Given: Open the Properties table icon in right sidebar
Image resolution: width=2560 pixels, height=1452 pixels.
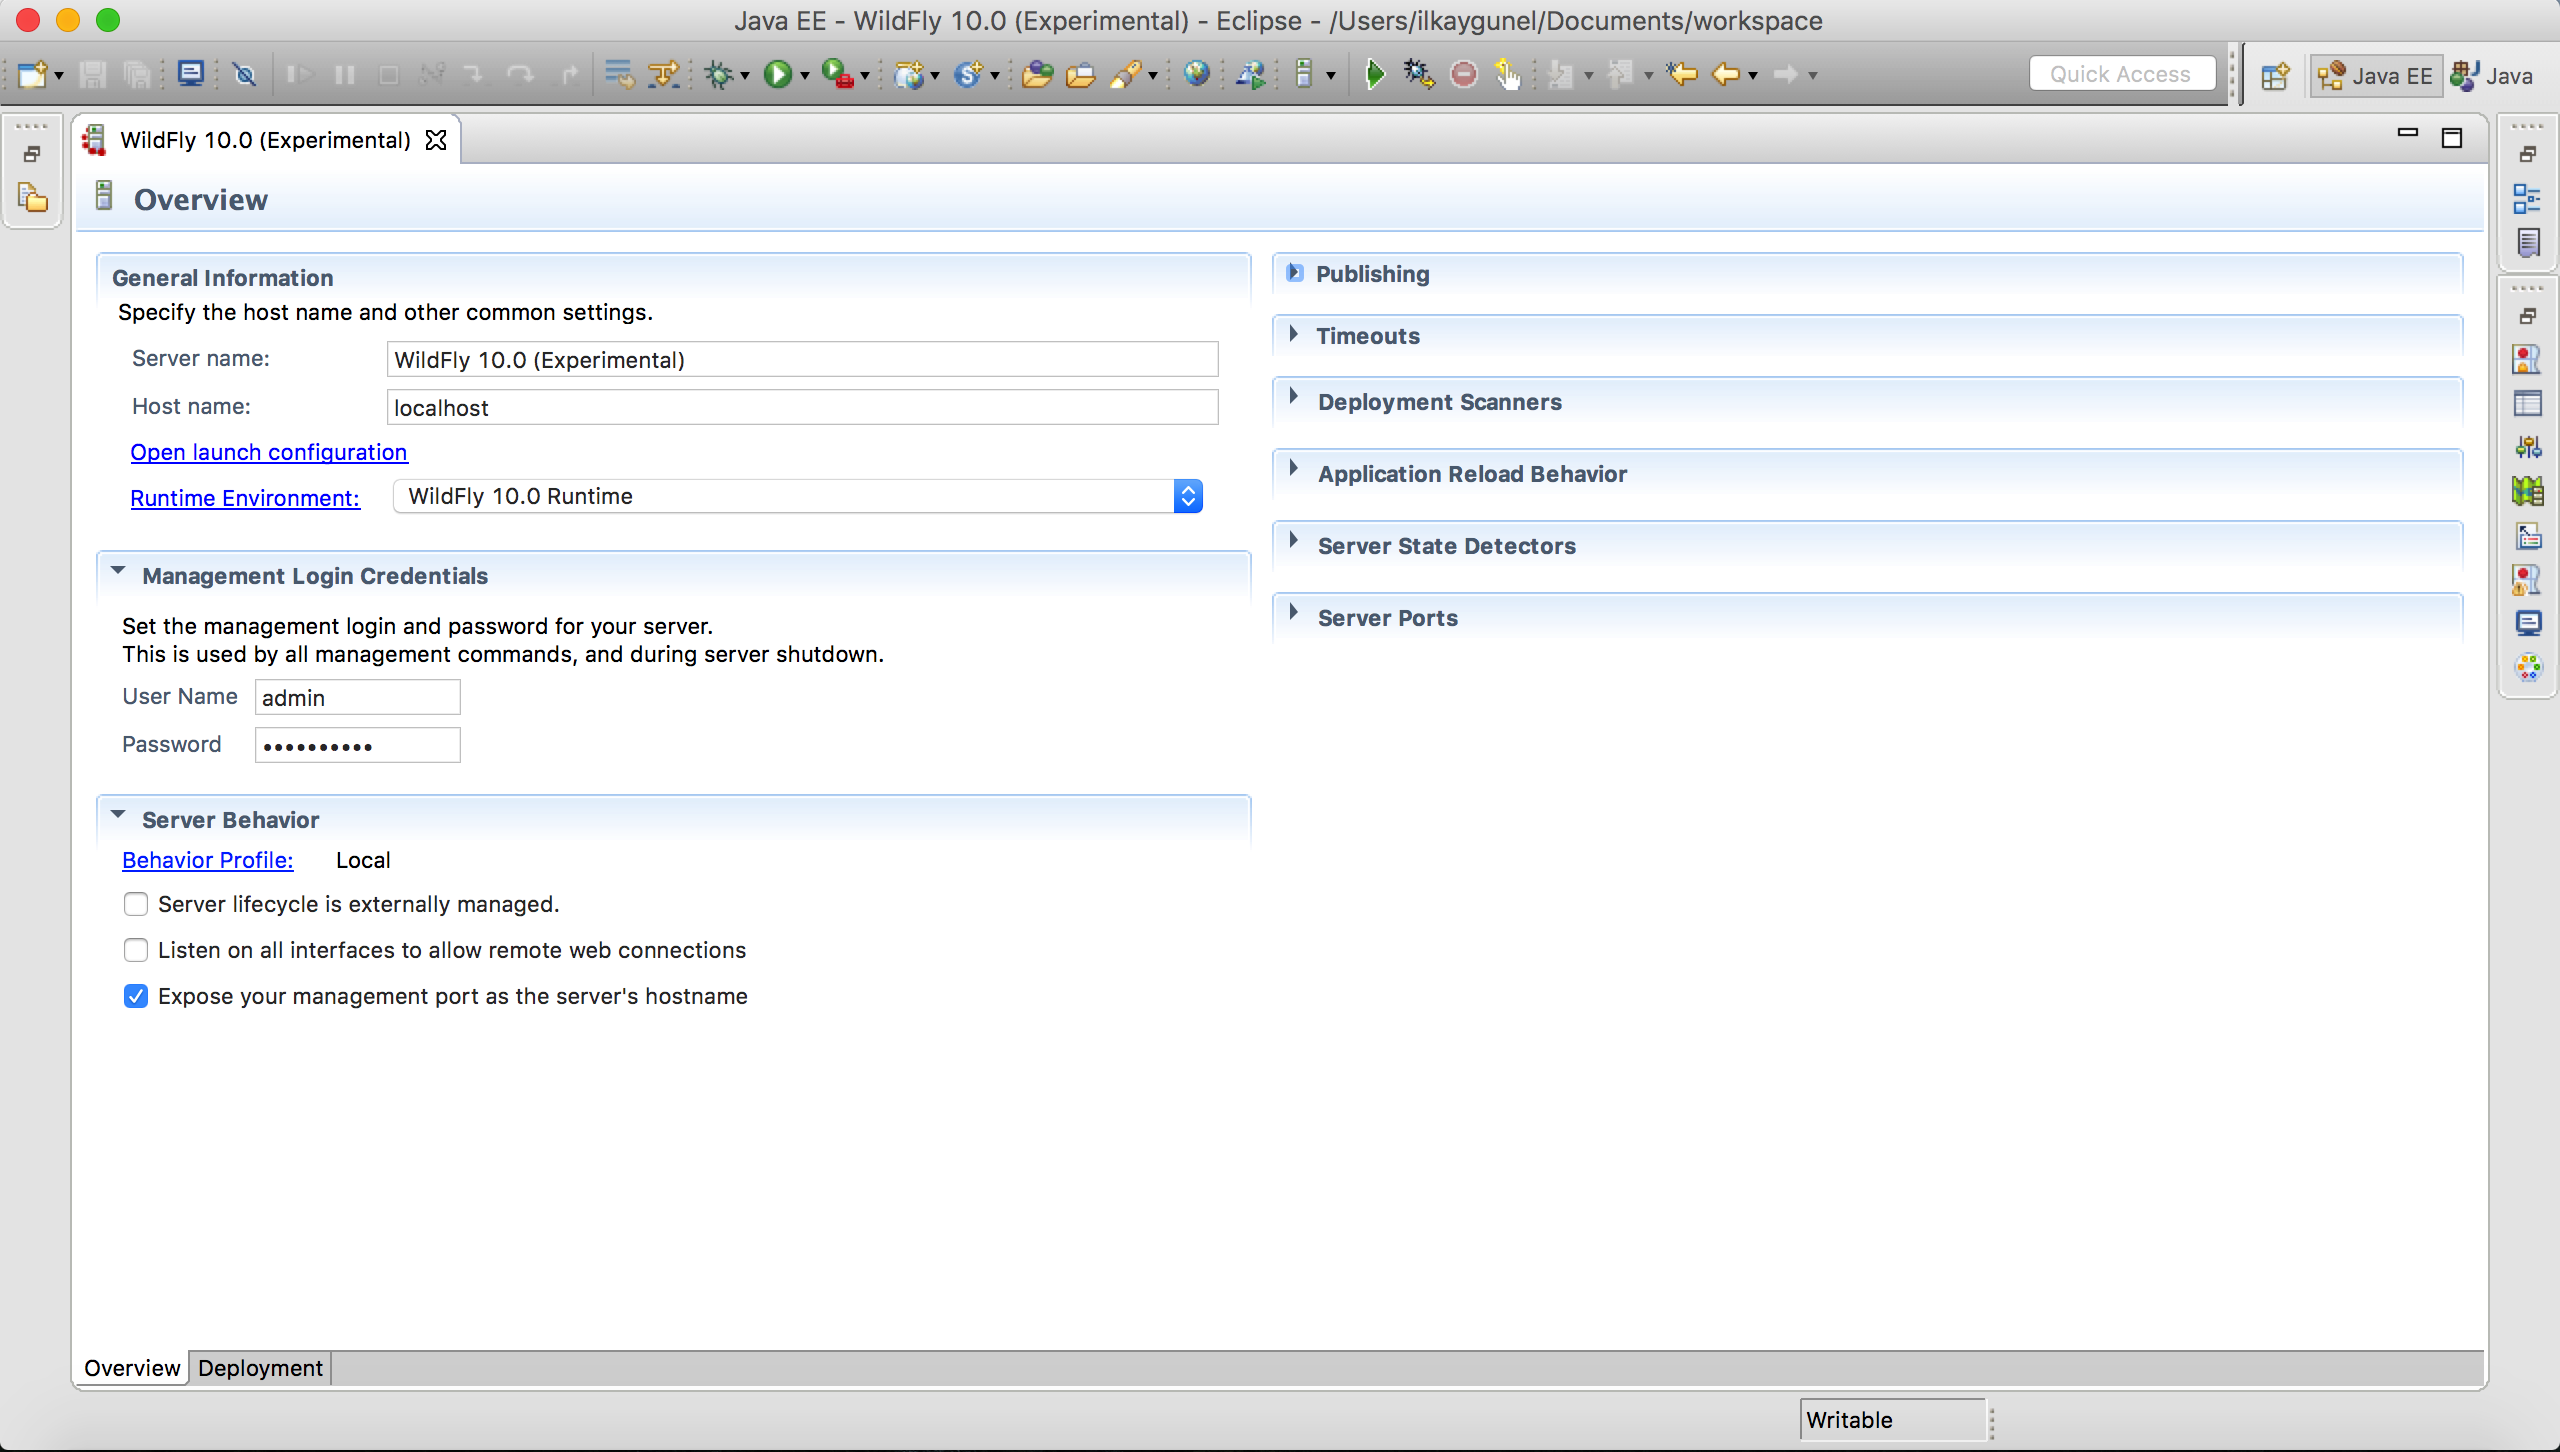Looking at the screenshot, I should click(x=2527, y=404).
